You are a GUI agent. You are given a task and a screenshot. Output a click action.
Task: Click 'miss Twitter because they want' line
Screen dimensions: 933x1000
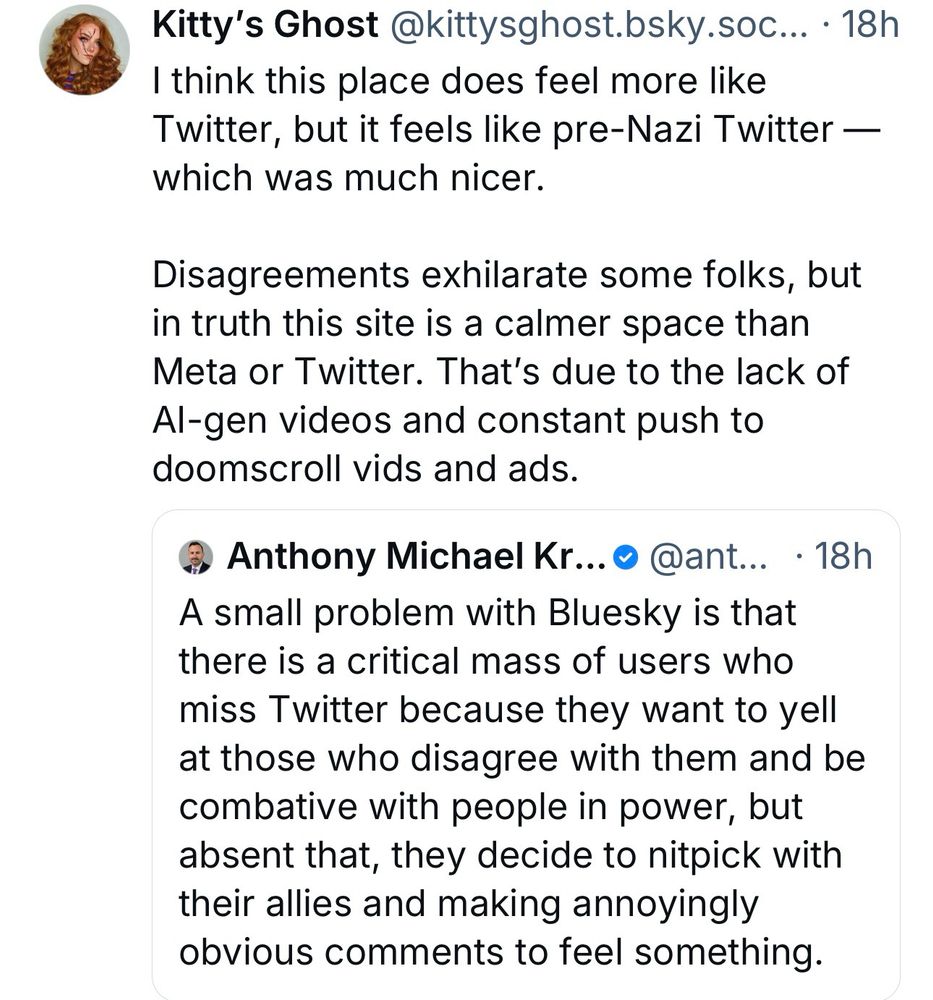pos(507,710)
